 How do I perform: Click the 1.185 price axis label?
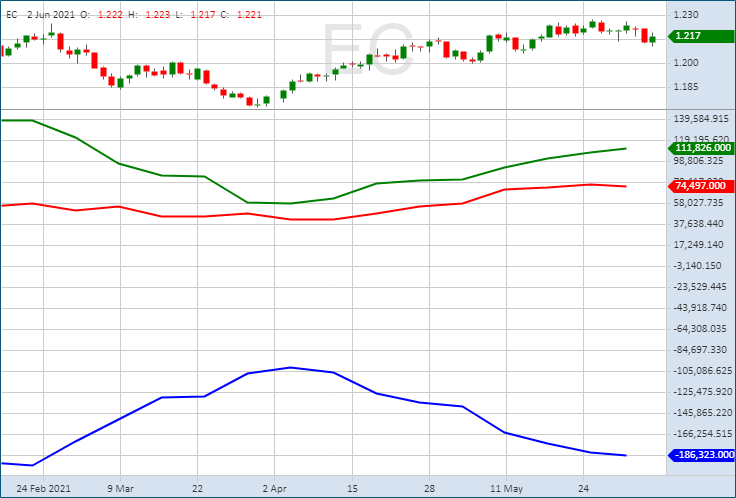coord(686,87)
